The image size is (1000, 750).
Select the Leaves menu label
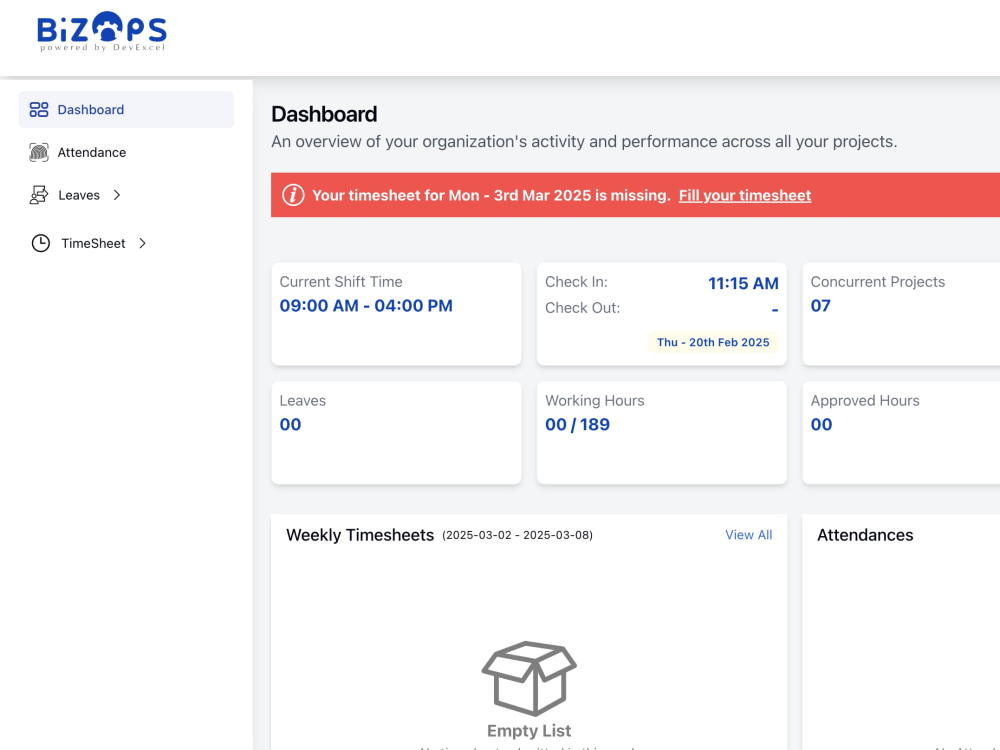point(79,195)
